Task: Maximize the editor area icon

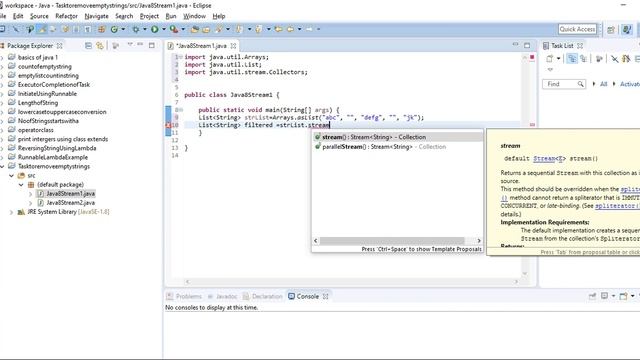Action: (x=527, y=45)
